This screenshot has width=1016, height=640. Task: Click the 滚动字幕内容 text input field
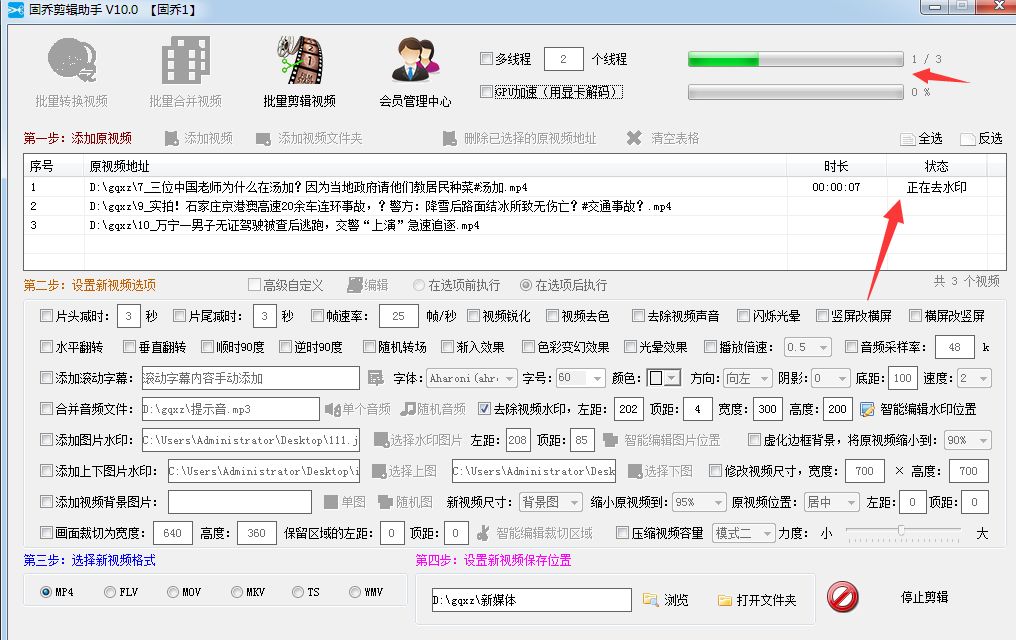click(x=251, y=378)
